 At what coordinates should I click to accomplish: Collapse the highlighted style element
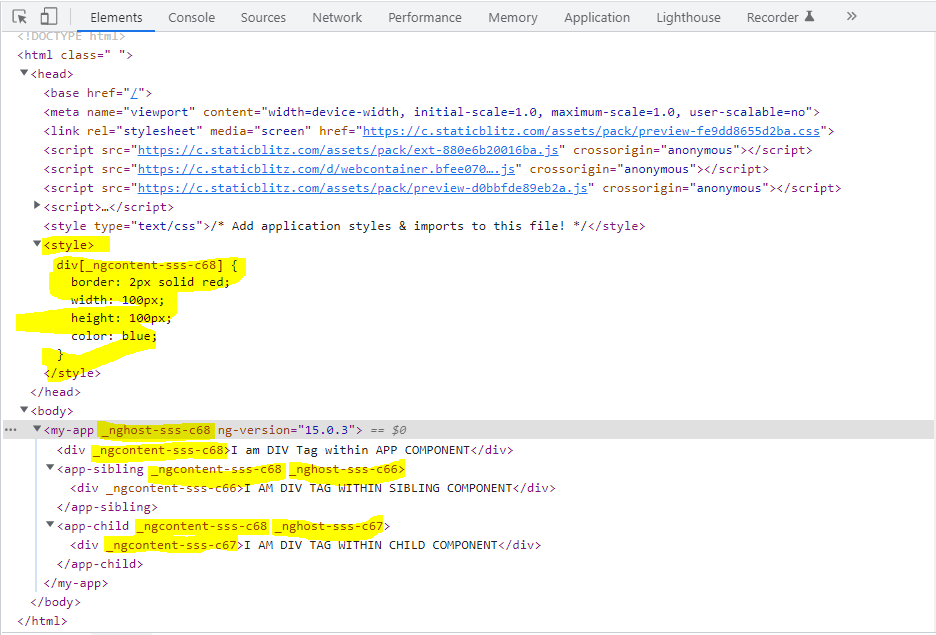point(38,244)
